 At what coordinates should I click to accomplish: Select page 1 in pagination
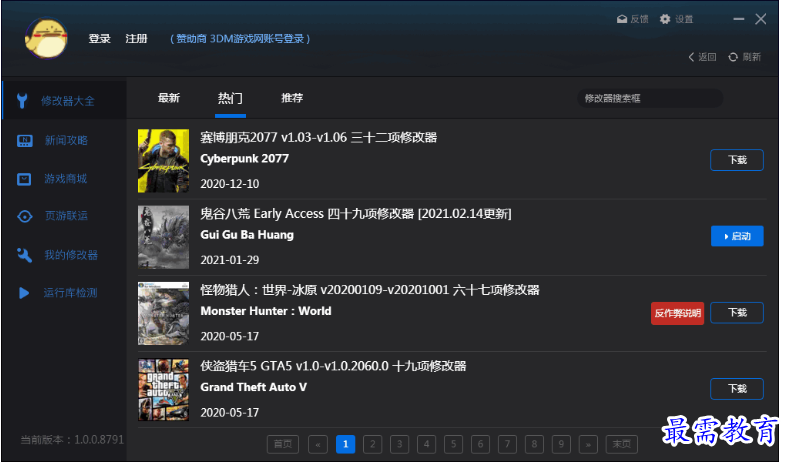345,444
